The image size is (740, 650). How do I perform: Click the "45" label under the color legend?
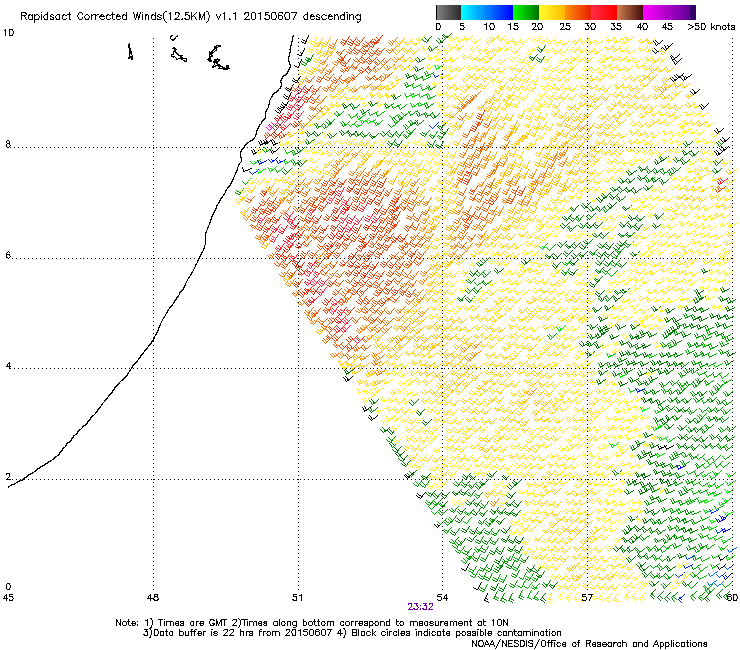coord(667,27)
